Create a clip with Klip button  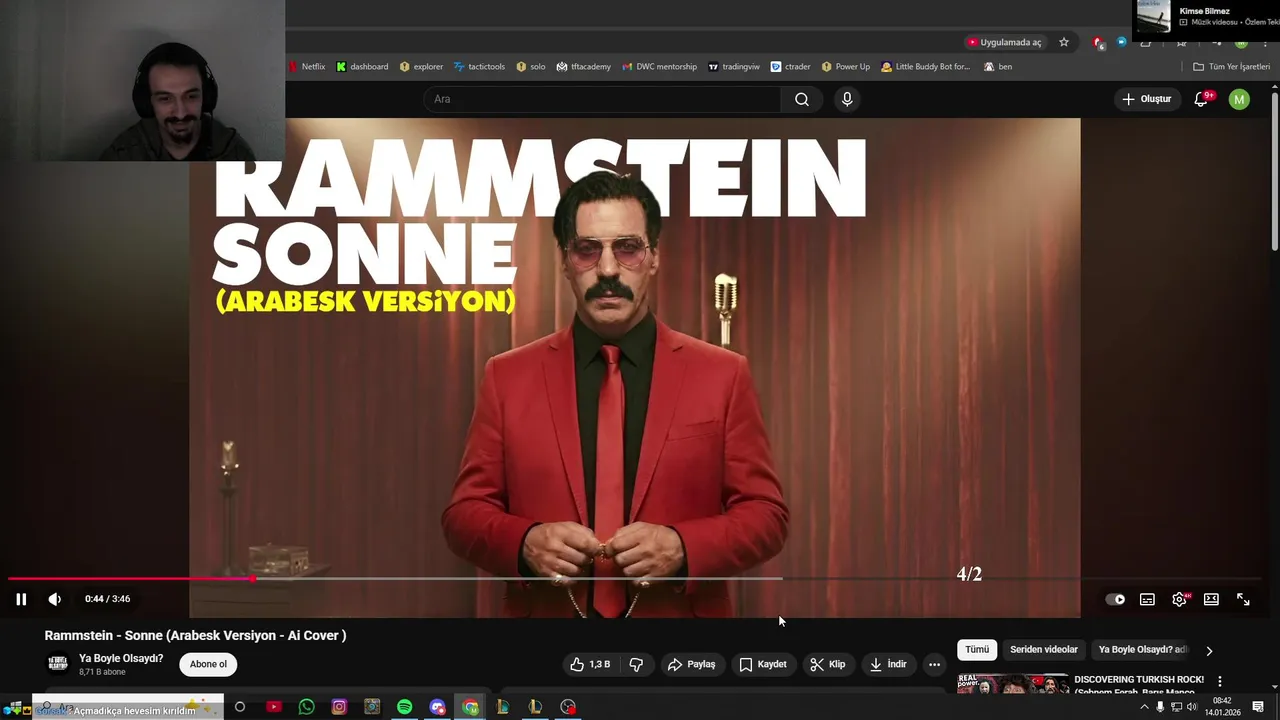tap(828, 664)
